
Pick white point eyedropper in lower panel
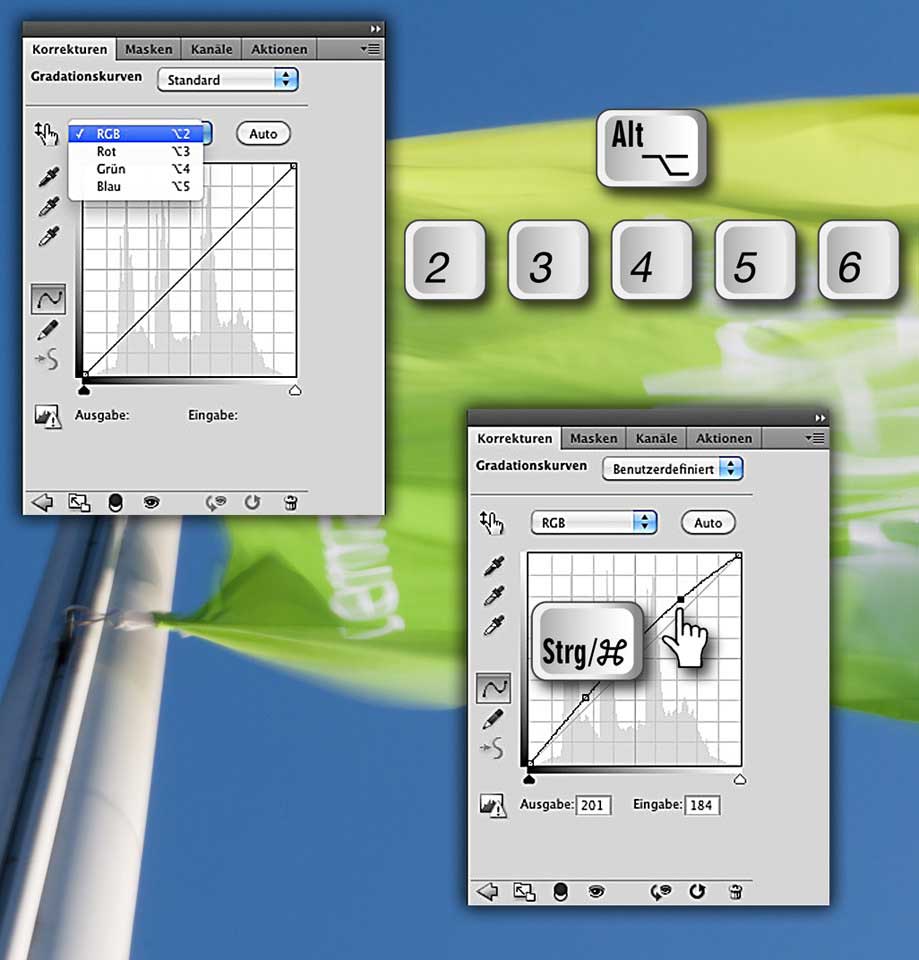pyautogui.click(x=494, y=625)
